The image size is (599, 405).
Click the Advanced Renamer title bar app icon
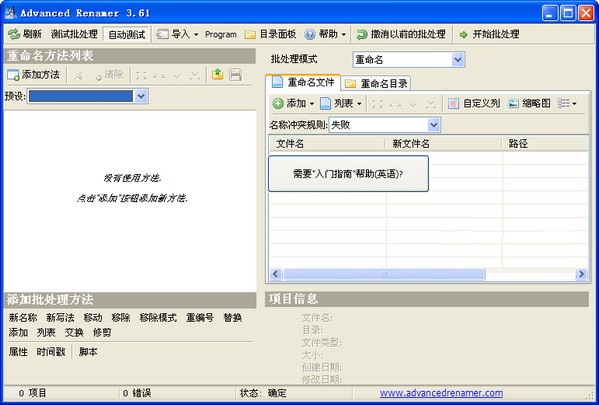pos(10,13)
